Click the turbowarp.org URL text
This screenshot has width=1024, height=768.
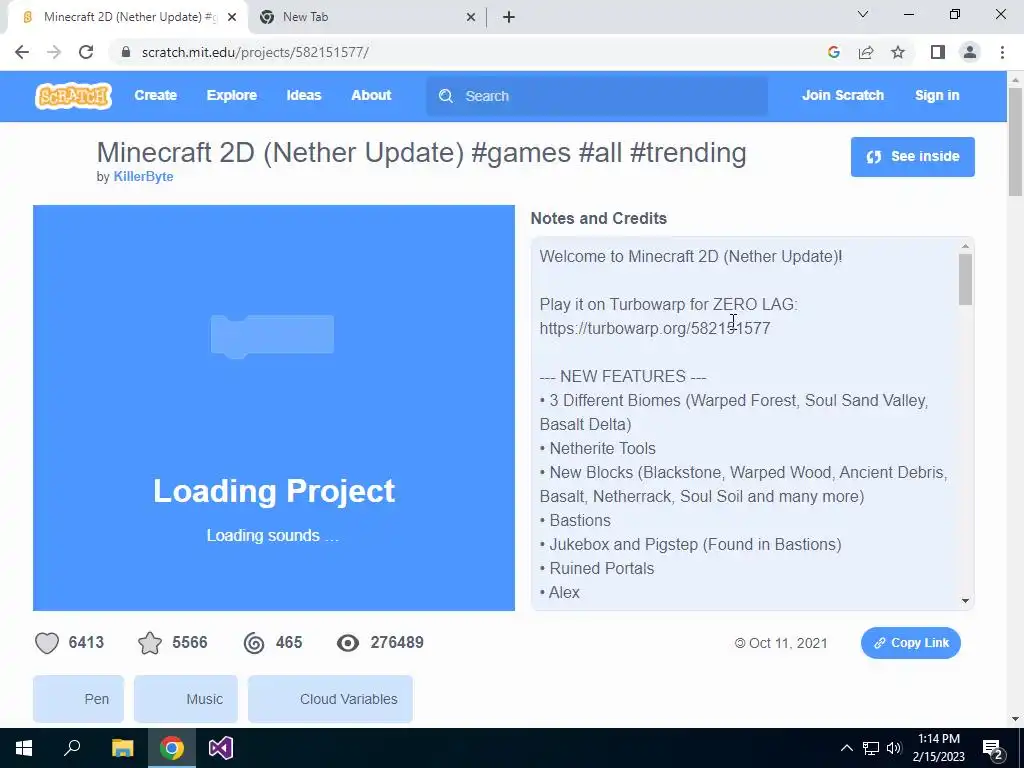coord(655,328)
